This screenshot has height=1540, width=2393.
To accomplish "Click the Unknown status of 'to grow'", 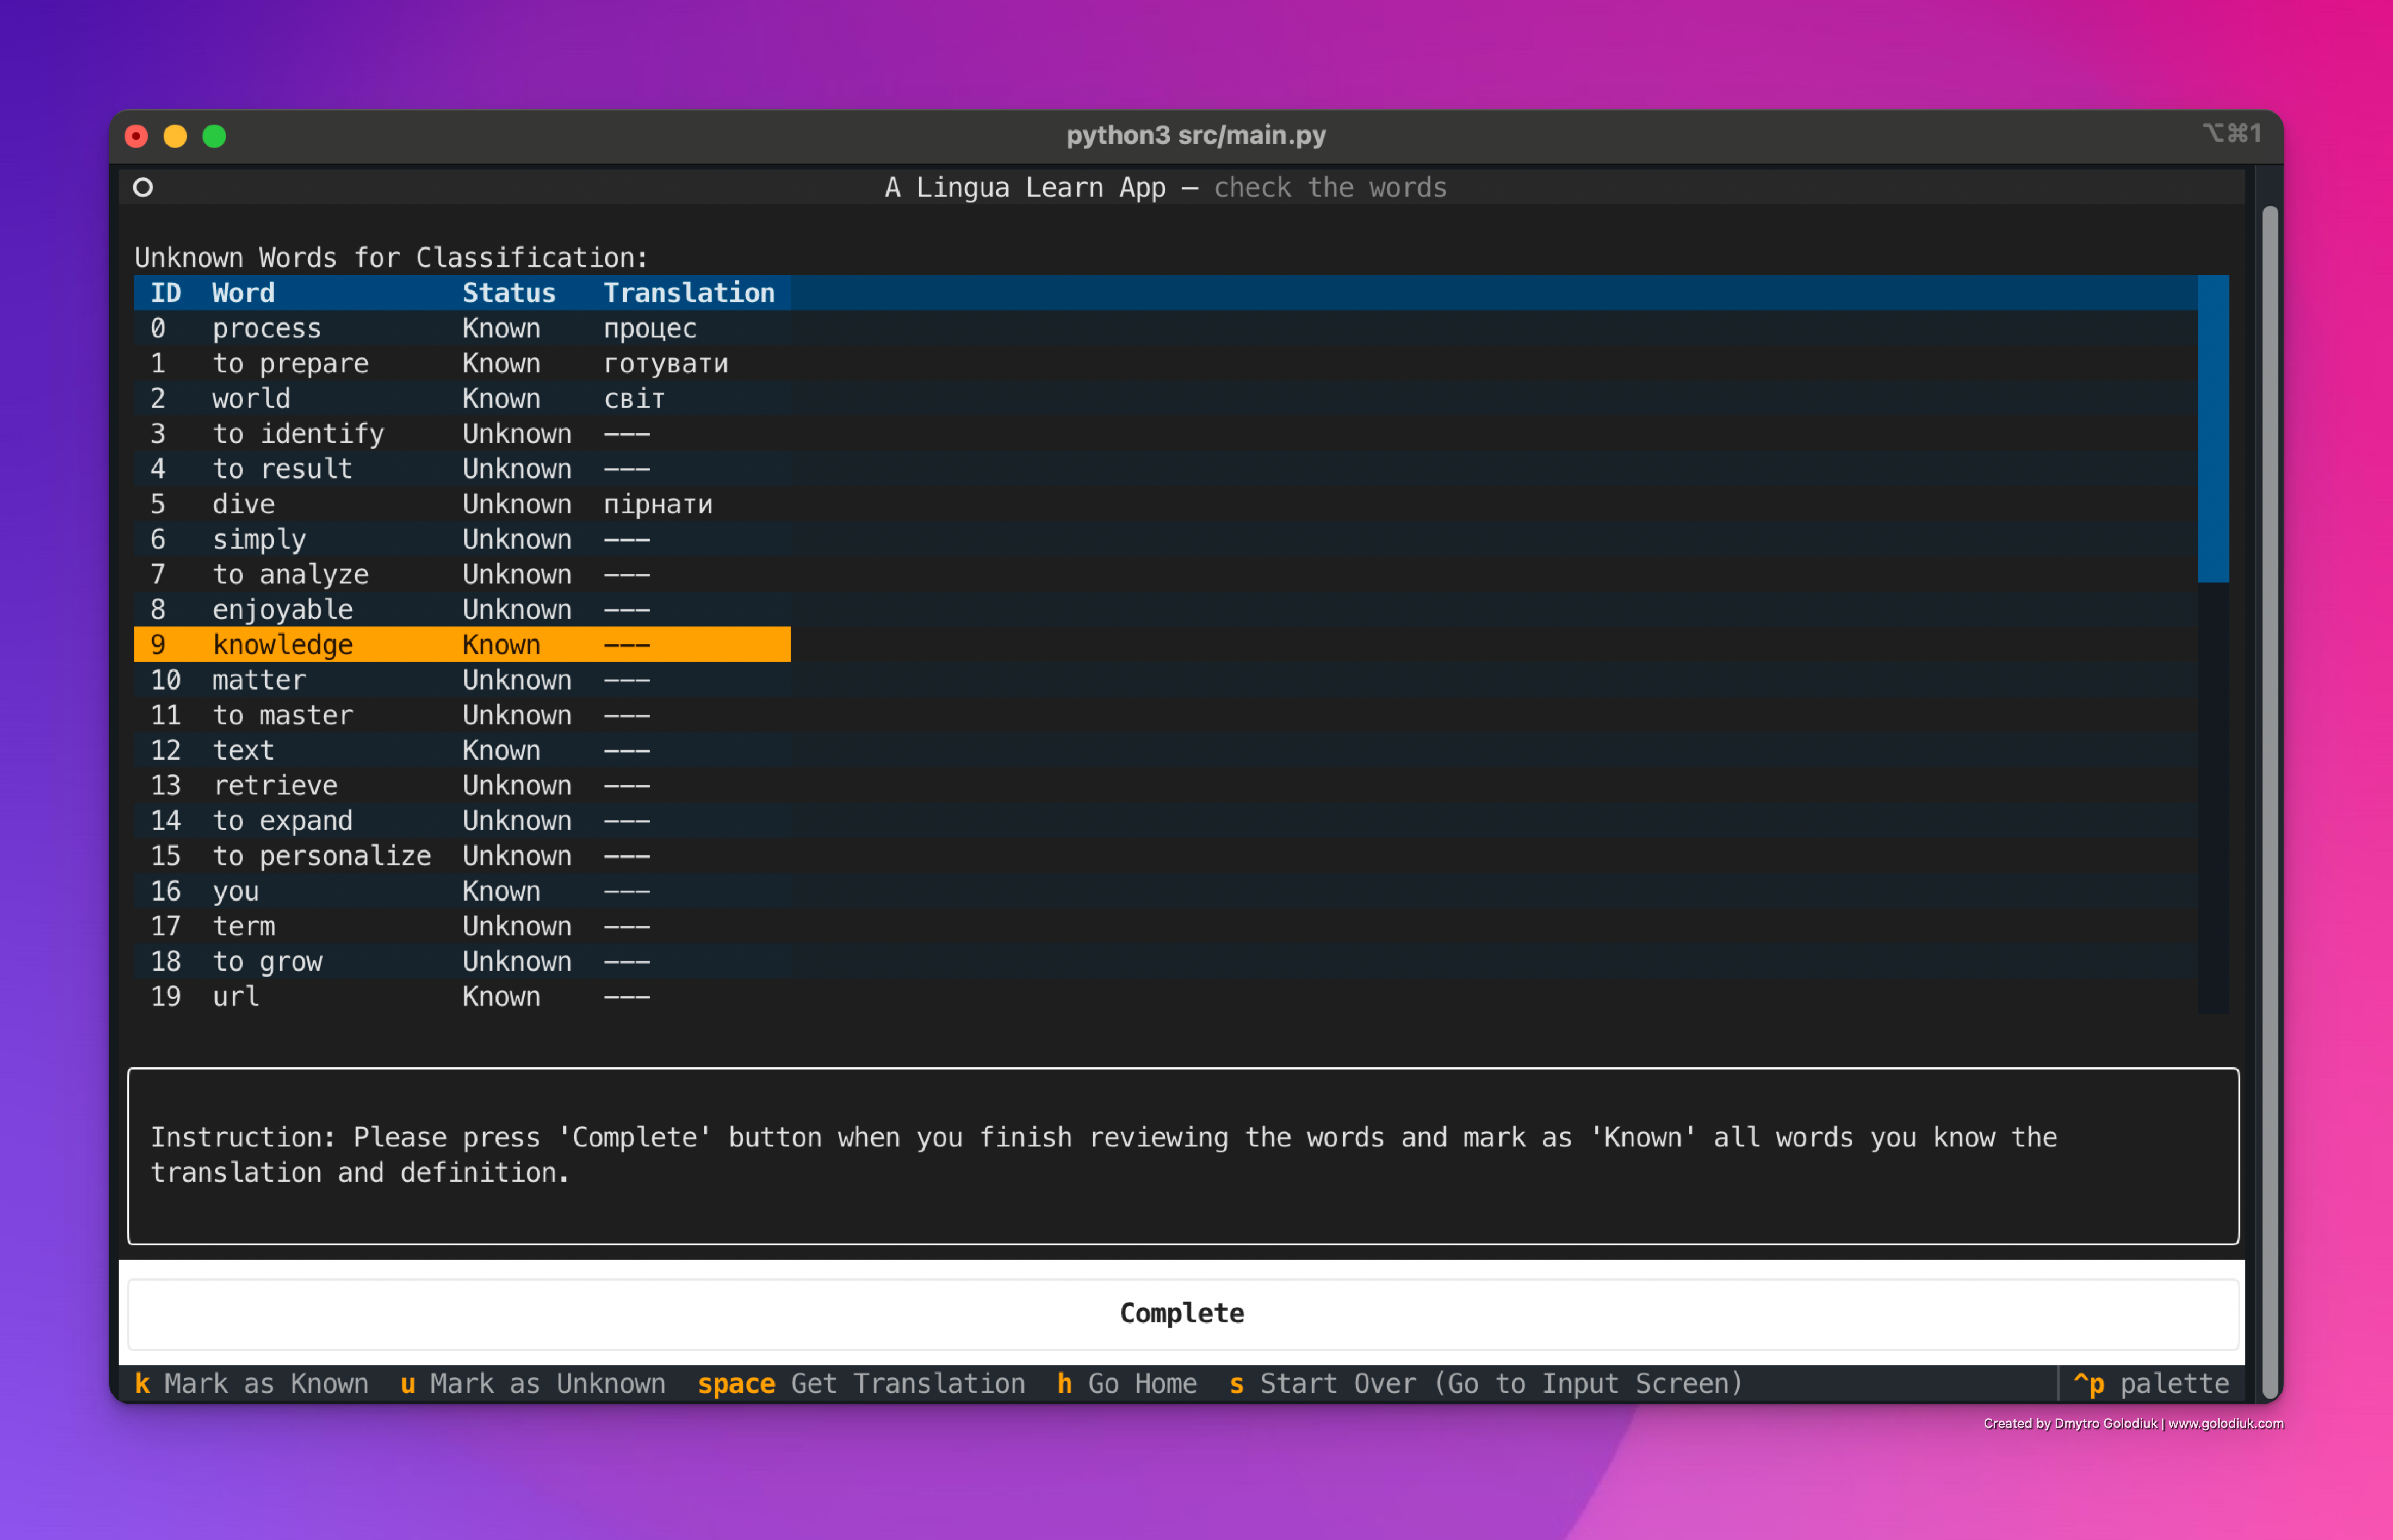I will 517,961.
